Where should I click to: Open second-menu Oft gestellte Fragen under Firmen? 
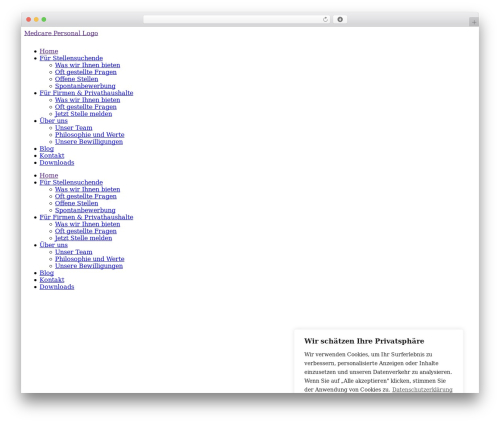point(86,231)
